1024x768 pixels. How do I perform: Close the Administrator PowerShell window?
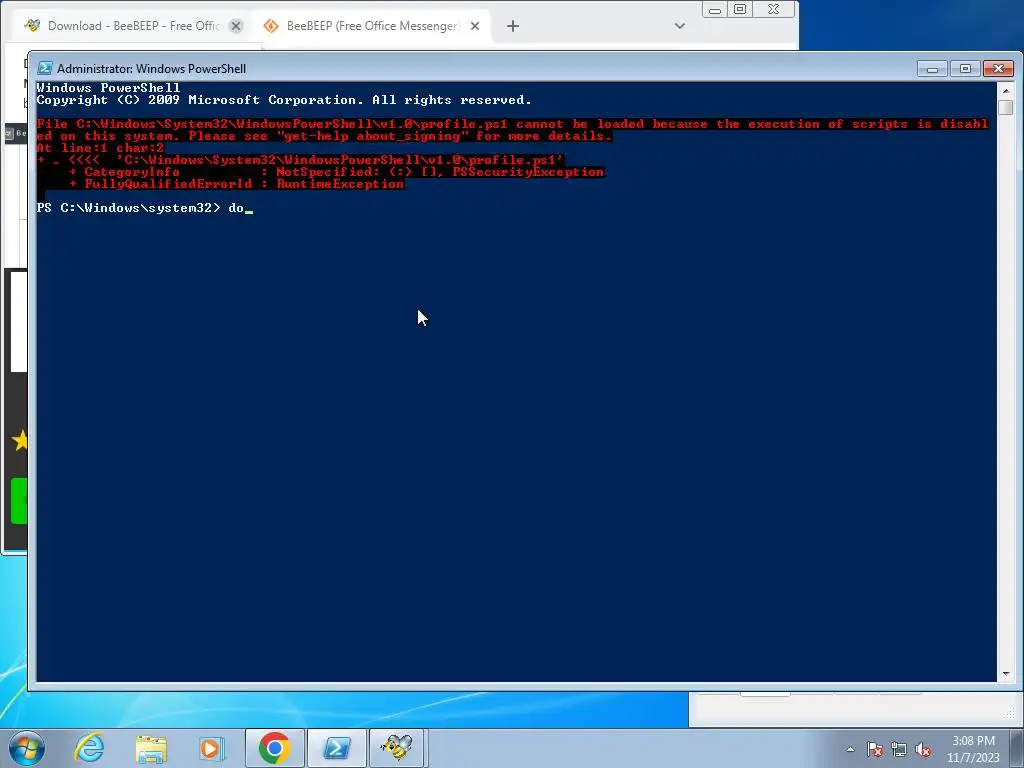tap(999, 69)
